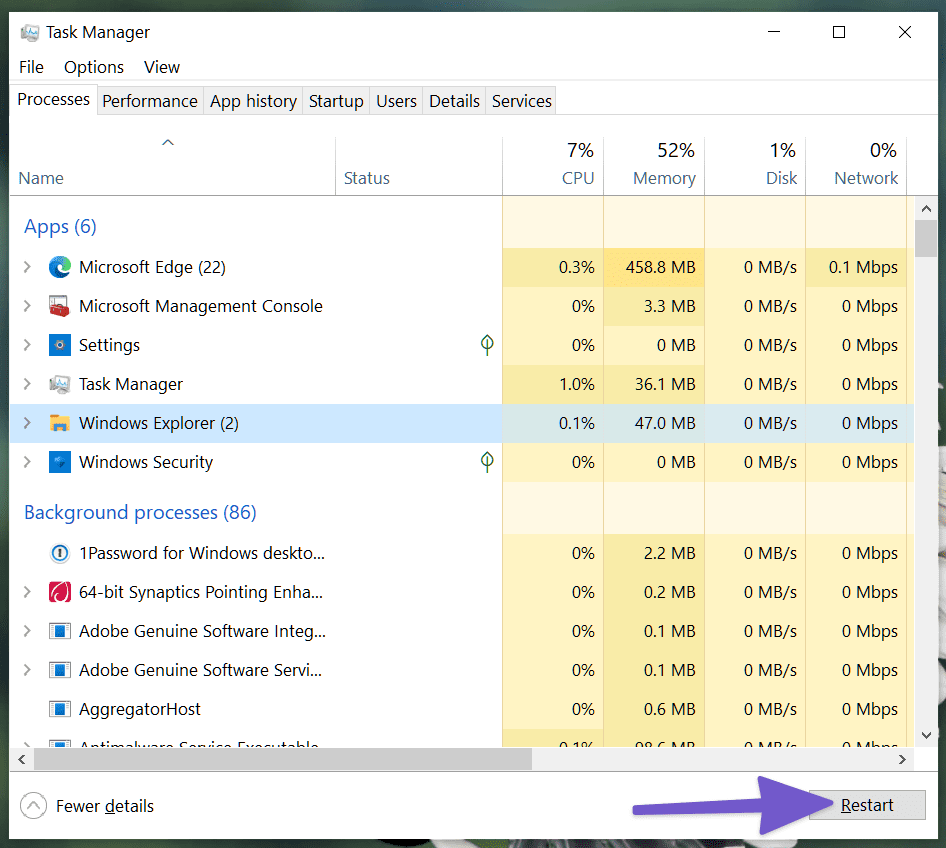Click the Apps (6) group heading
This screenshot has height=848, width=946.
point(60,227)
